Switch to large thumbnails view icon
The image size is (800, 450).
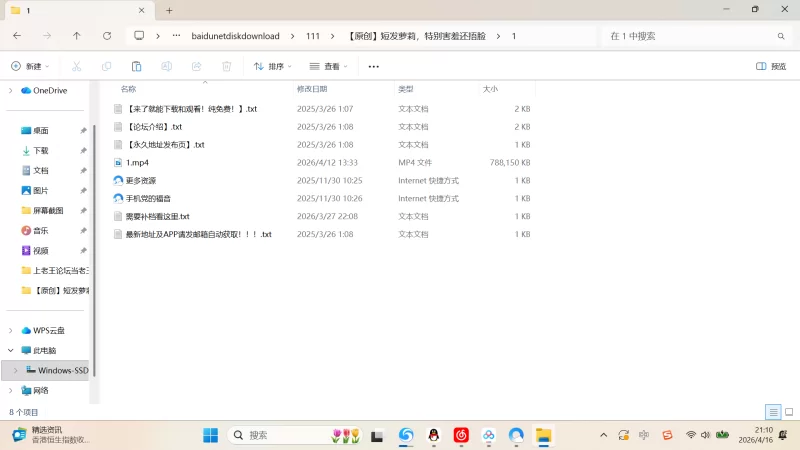(x=788, y=412)
